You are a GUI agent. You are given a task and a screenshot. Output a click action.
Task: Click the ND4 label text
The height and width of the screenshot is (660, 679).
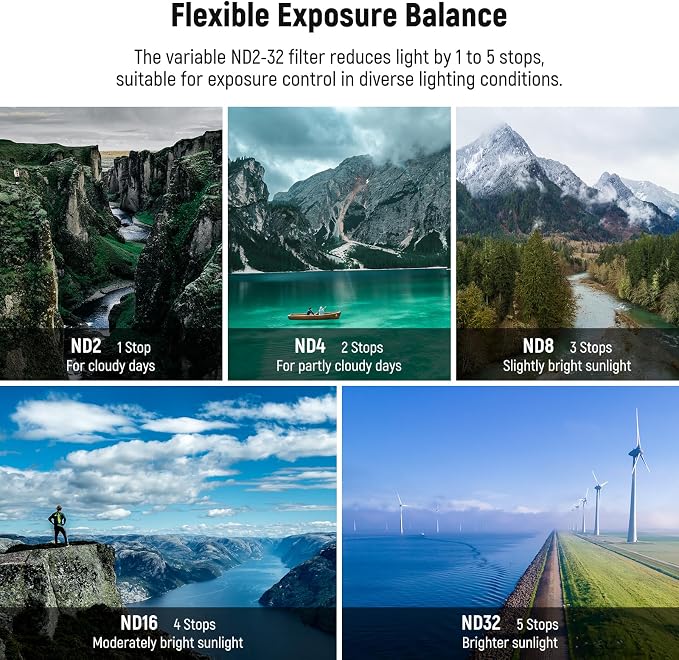pyautogui.click(x=310, y=346)
